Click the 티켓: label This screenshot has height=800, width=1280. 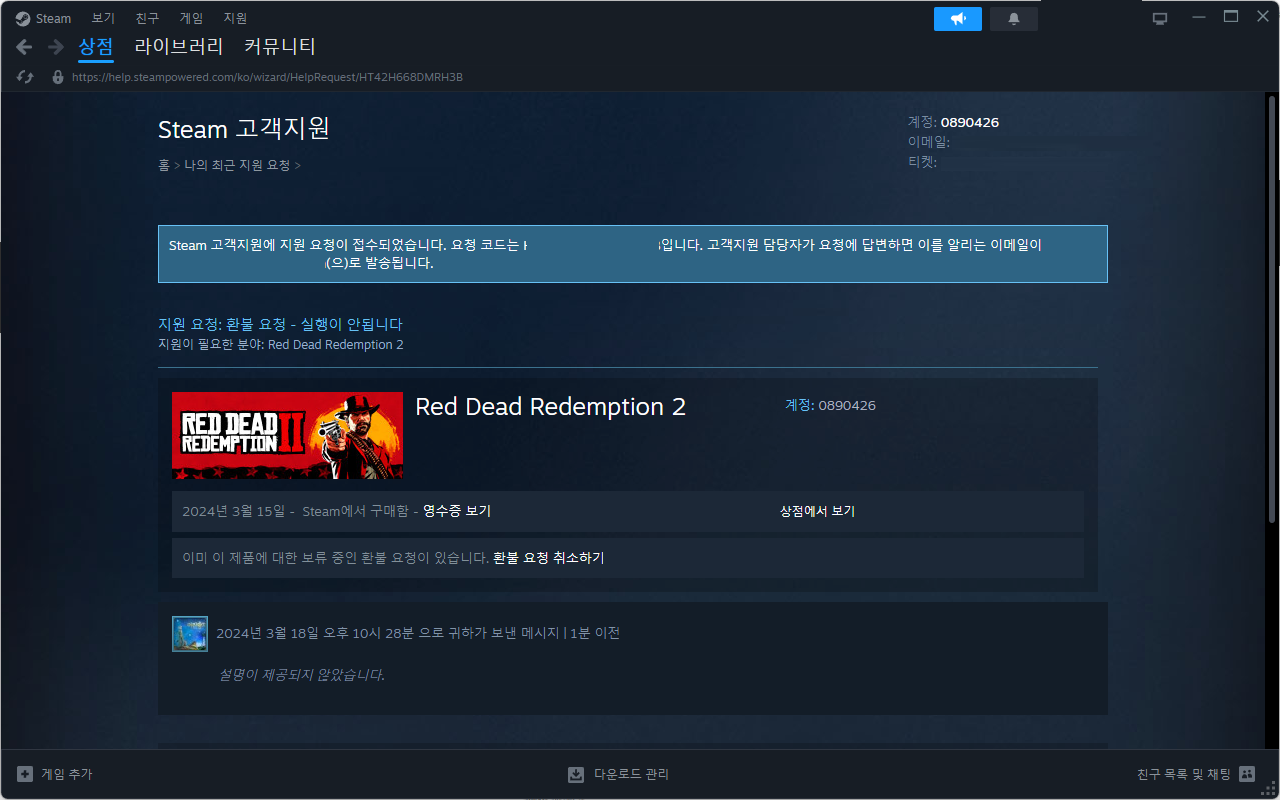922,161
